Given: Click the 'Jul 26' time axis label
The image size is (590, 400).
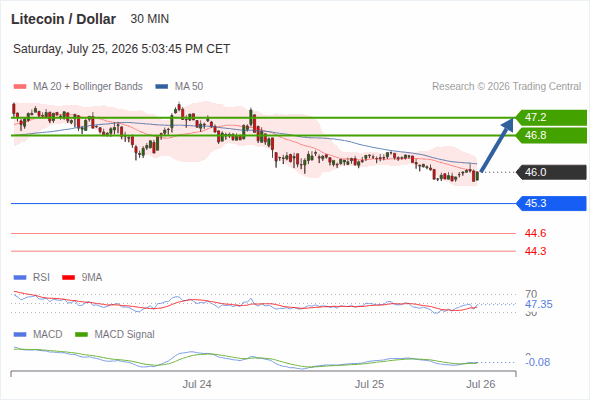Looking at the screenshot, I should pos(481,384).
